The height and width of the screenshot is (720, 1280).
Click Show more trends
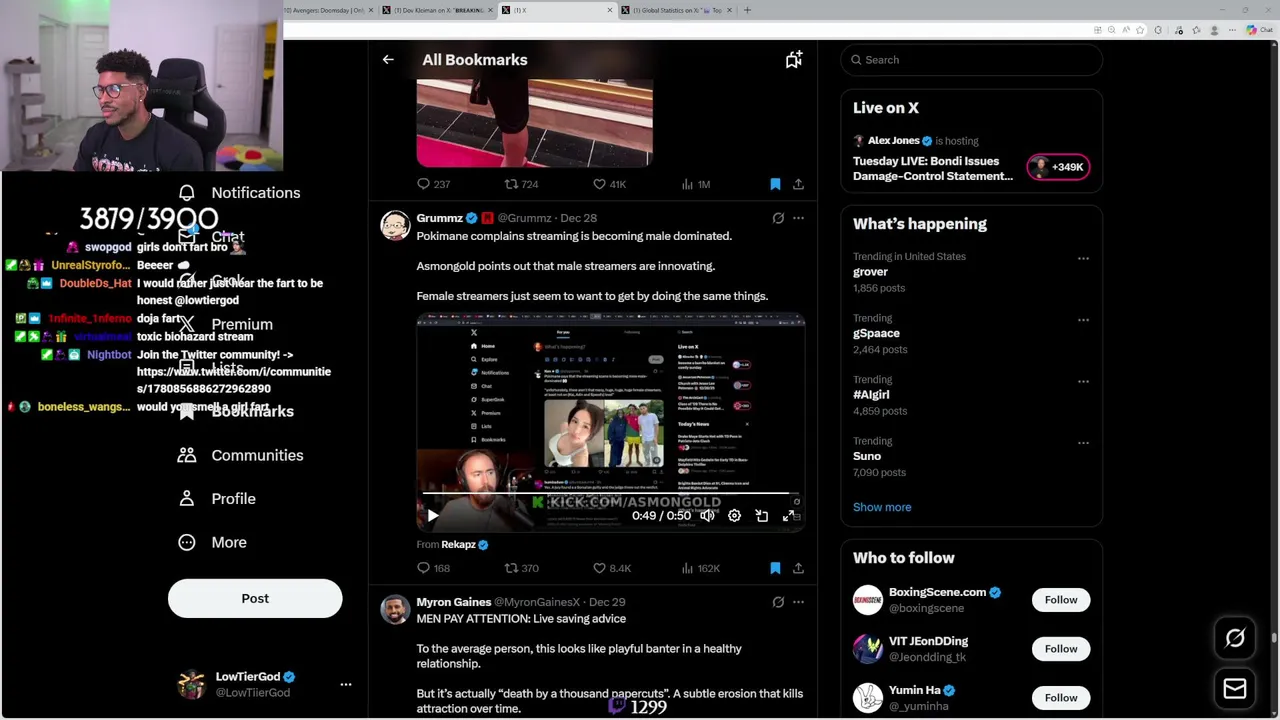(x=882, y=507)
